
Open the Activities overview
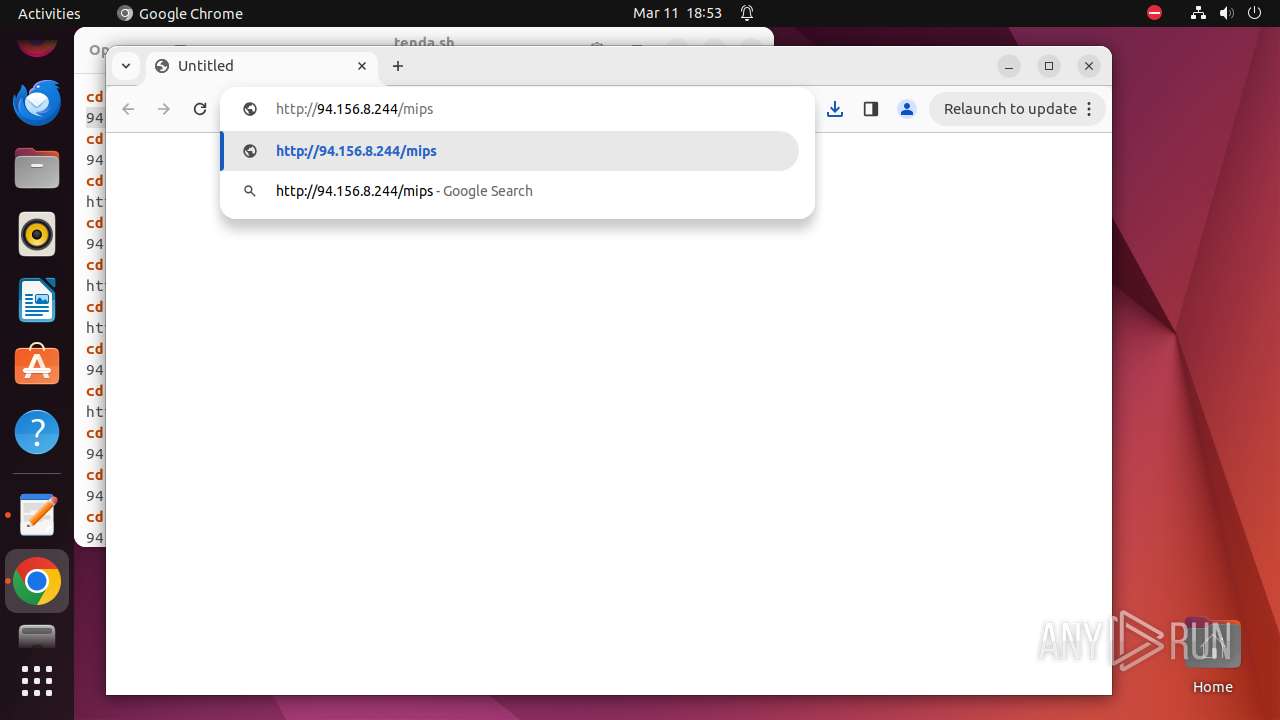(49, 13)
